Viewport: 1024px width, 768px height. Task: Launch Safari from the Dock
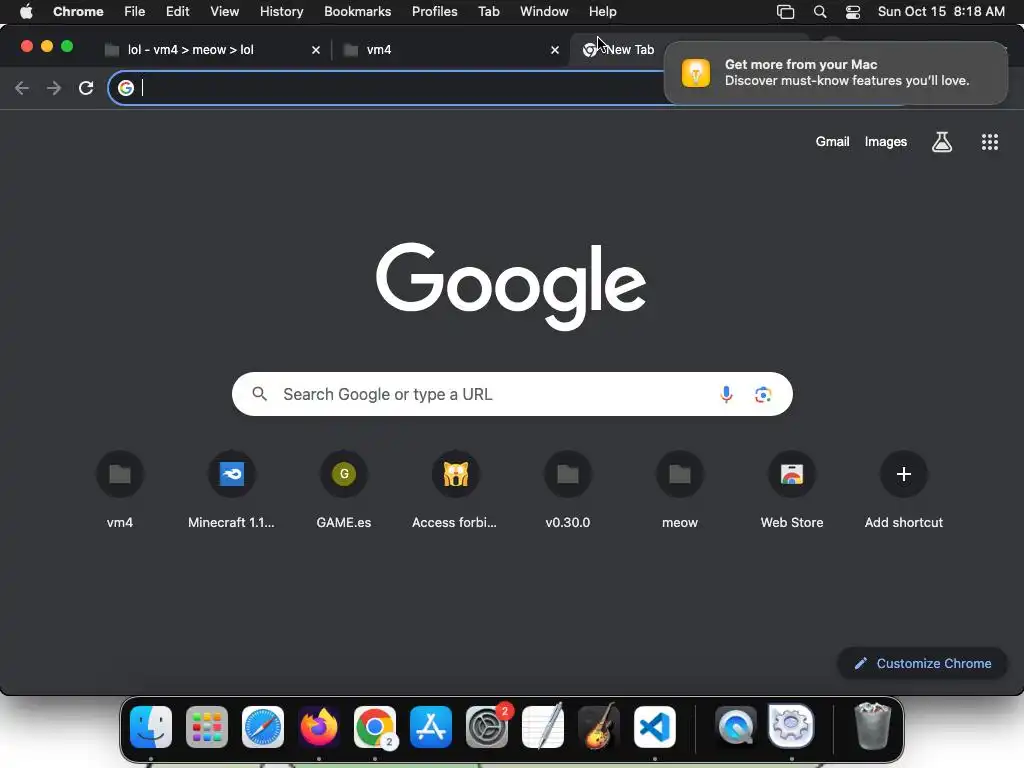(x=263, y=727)
